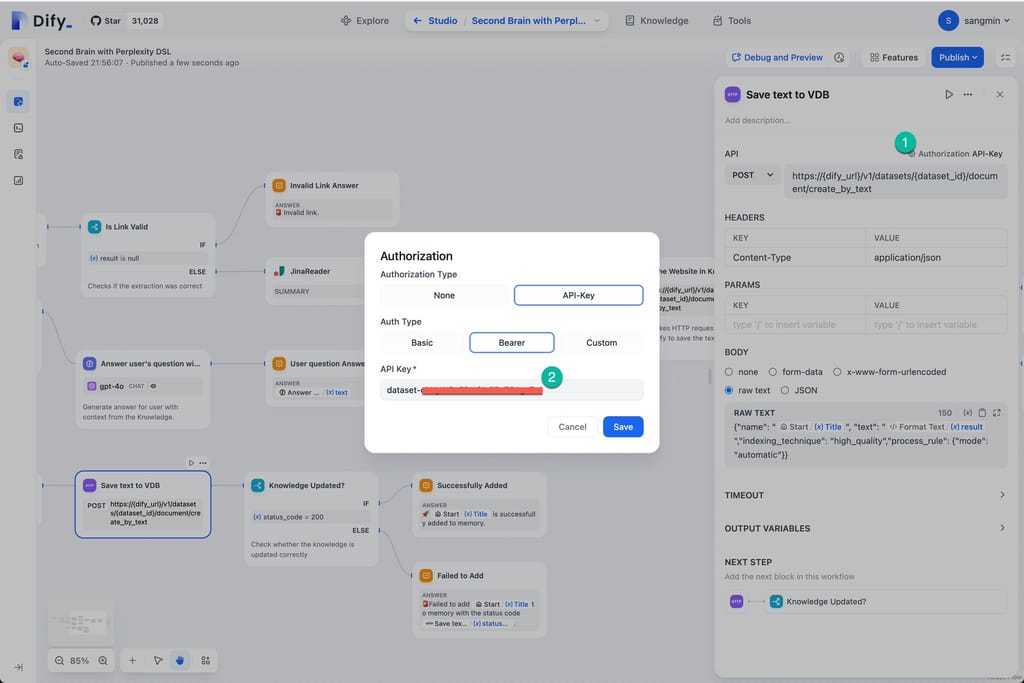
Task: Expand the TIMEOUT section
Action: pos(865,495)
